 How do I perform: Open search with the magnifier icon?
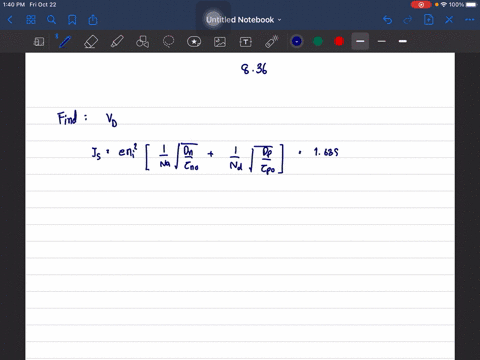(51, 20)
